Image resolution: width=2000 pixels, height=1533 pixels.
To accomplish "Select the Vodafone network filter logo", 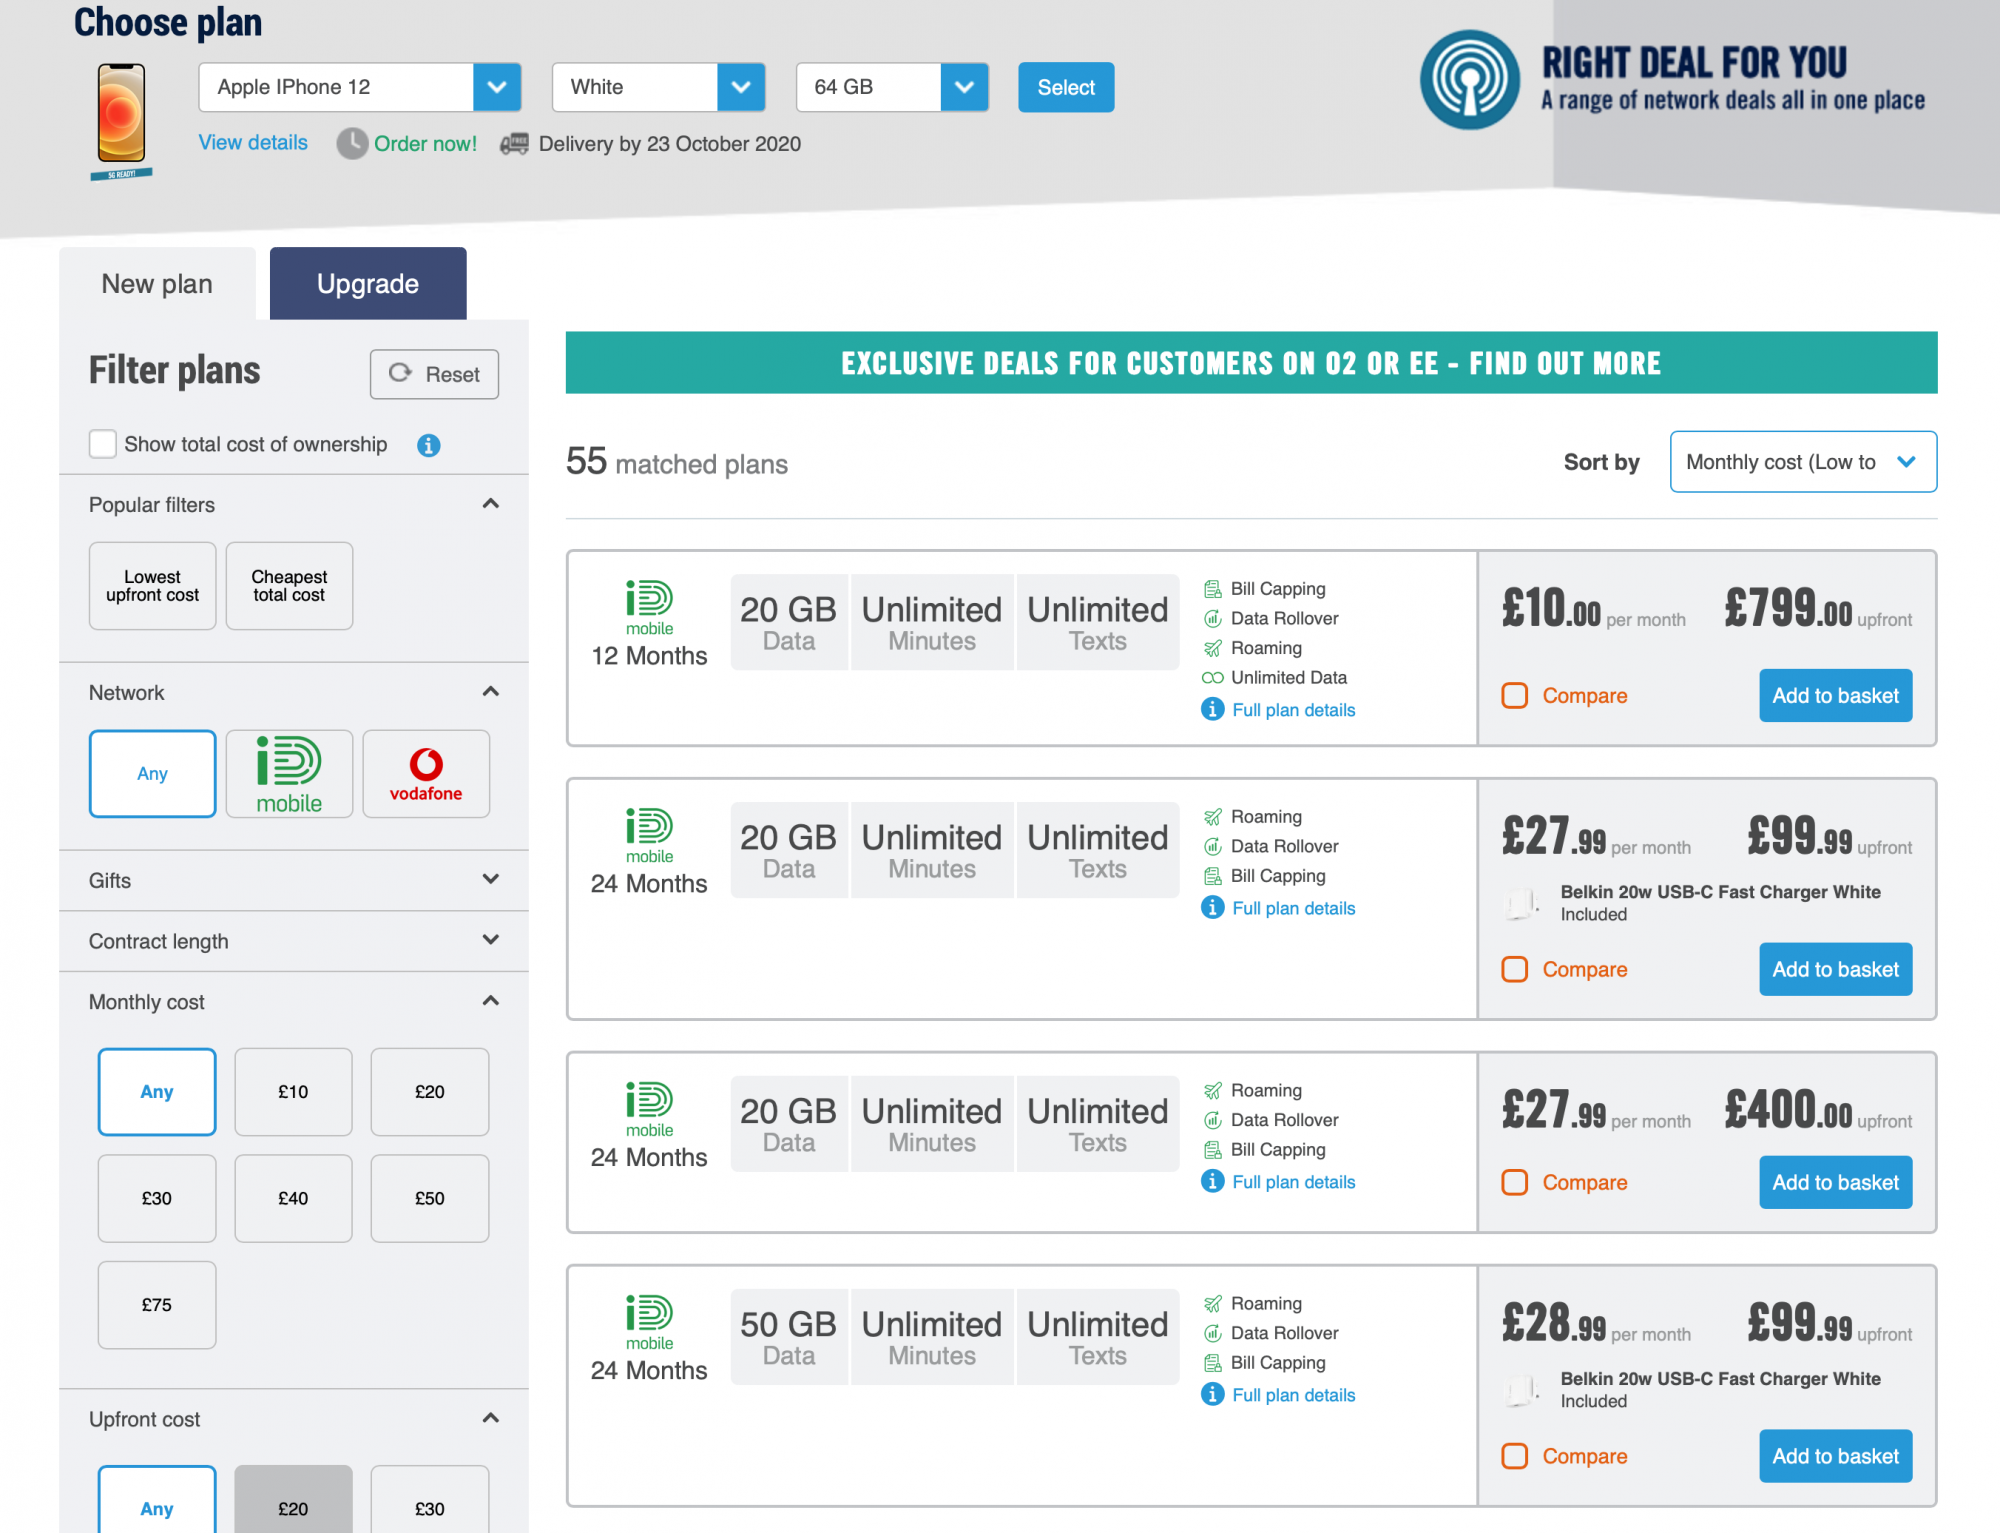I will [426, 774].
